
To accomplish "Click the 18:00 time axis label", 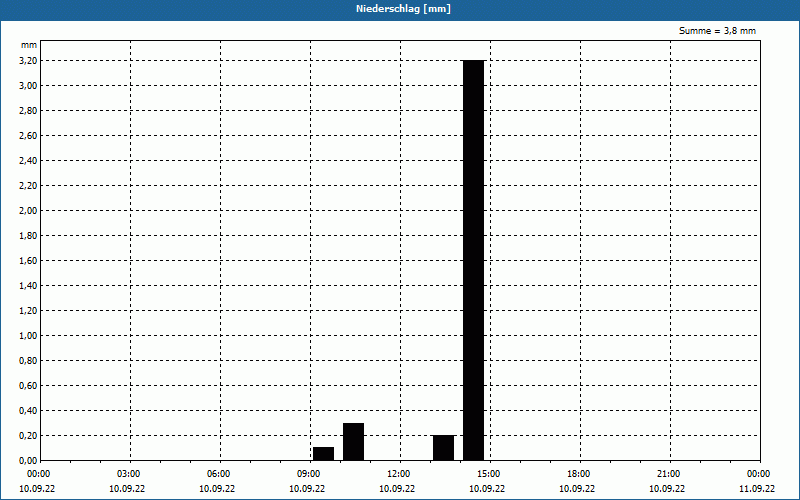I will (577, 474).
